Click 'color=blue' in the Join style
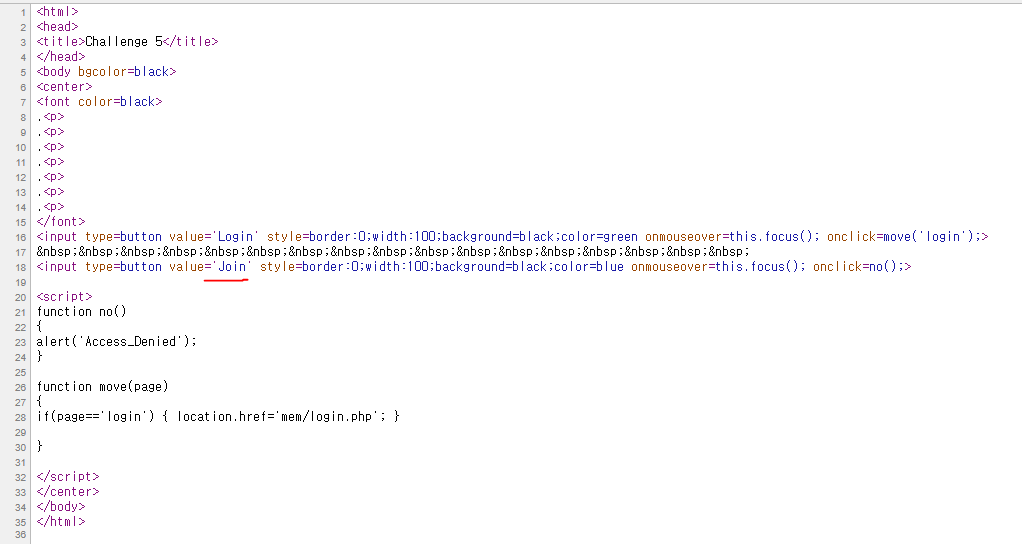The height and width of the screenshot is (544, 1022). click(589, 266)
